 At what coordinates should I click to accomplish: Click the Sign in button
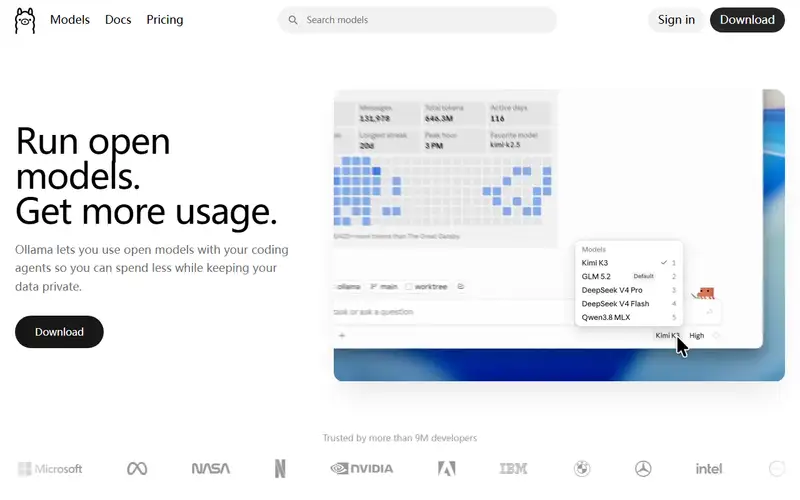tap(676, 20)
